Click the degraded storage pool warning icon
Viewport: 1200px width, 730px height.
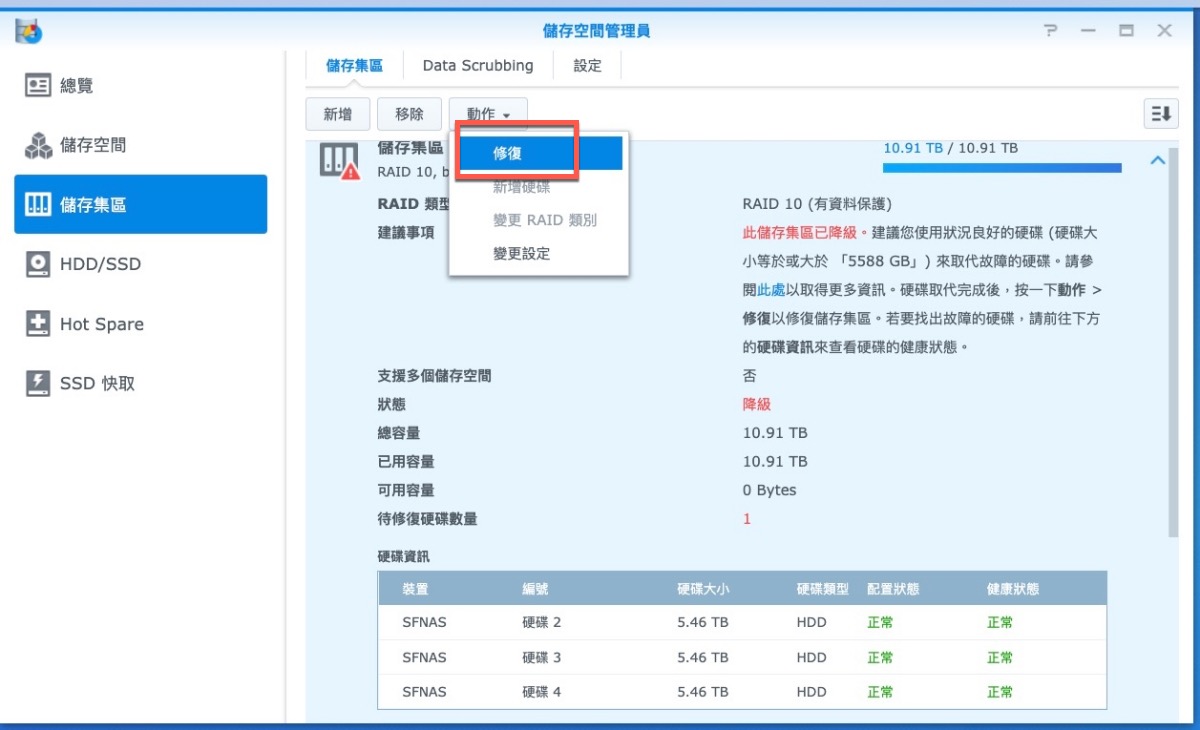(338, 160)
